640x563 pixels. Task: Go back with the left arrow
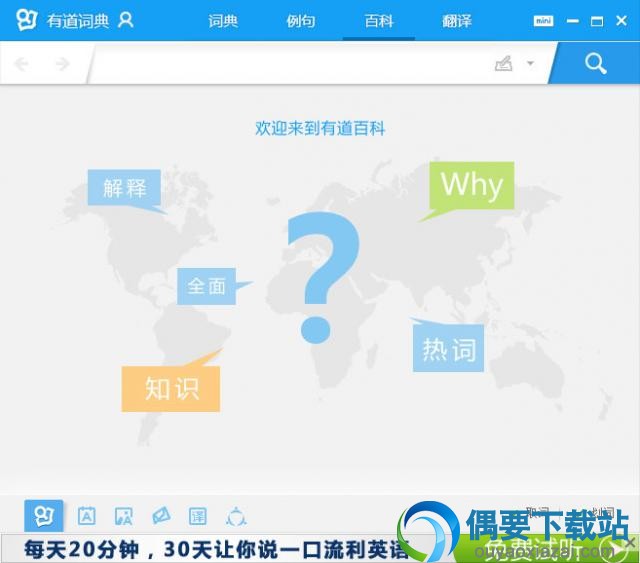(21, 64)
